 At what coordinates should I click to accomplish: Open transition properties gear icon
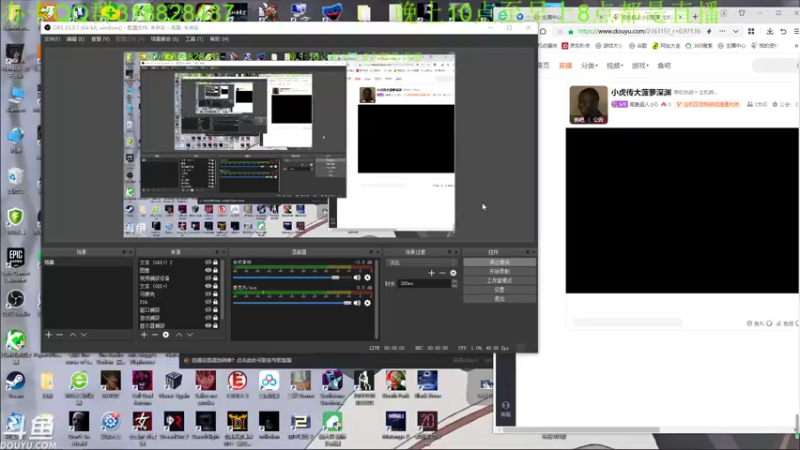(x=453, y=273)
